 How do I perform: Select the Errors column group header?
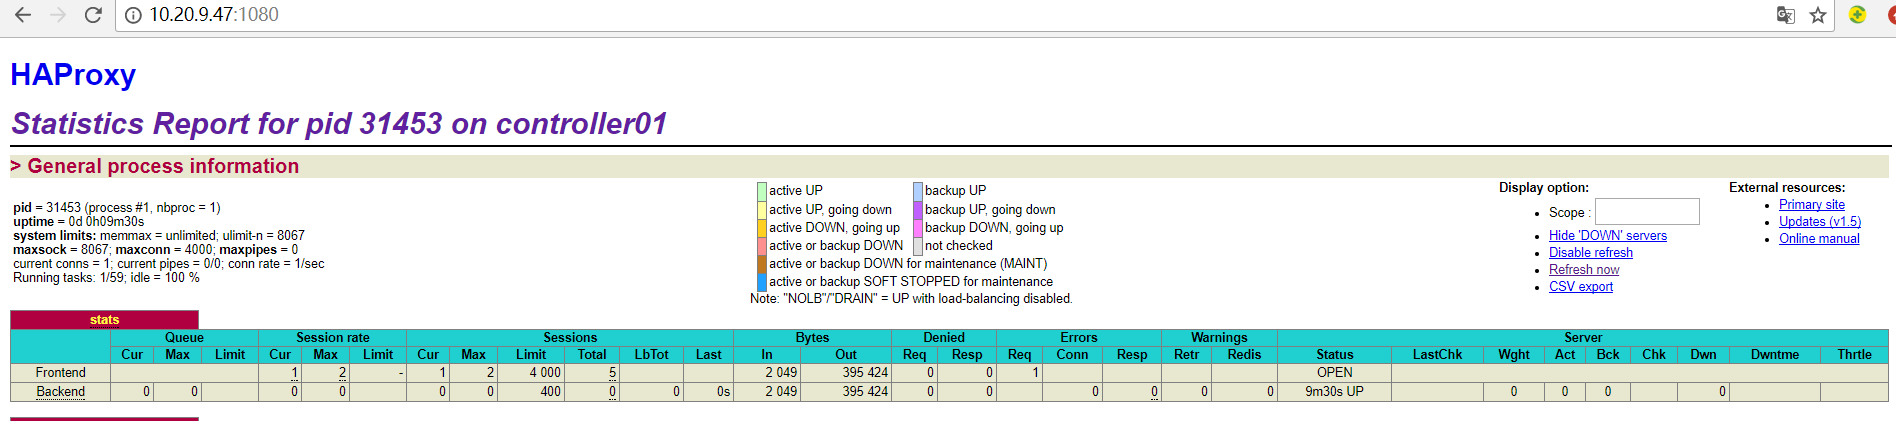click(x=1079, y=337)
